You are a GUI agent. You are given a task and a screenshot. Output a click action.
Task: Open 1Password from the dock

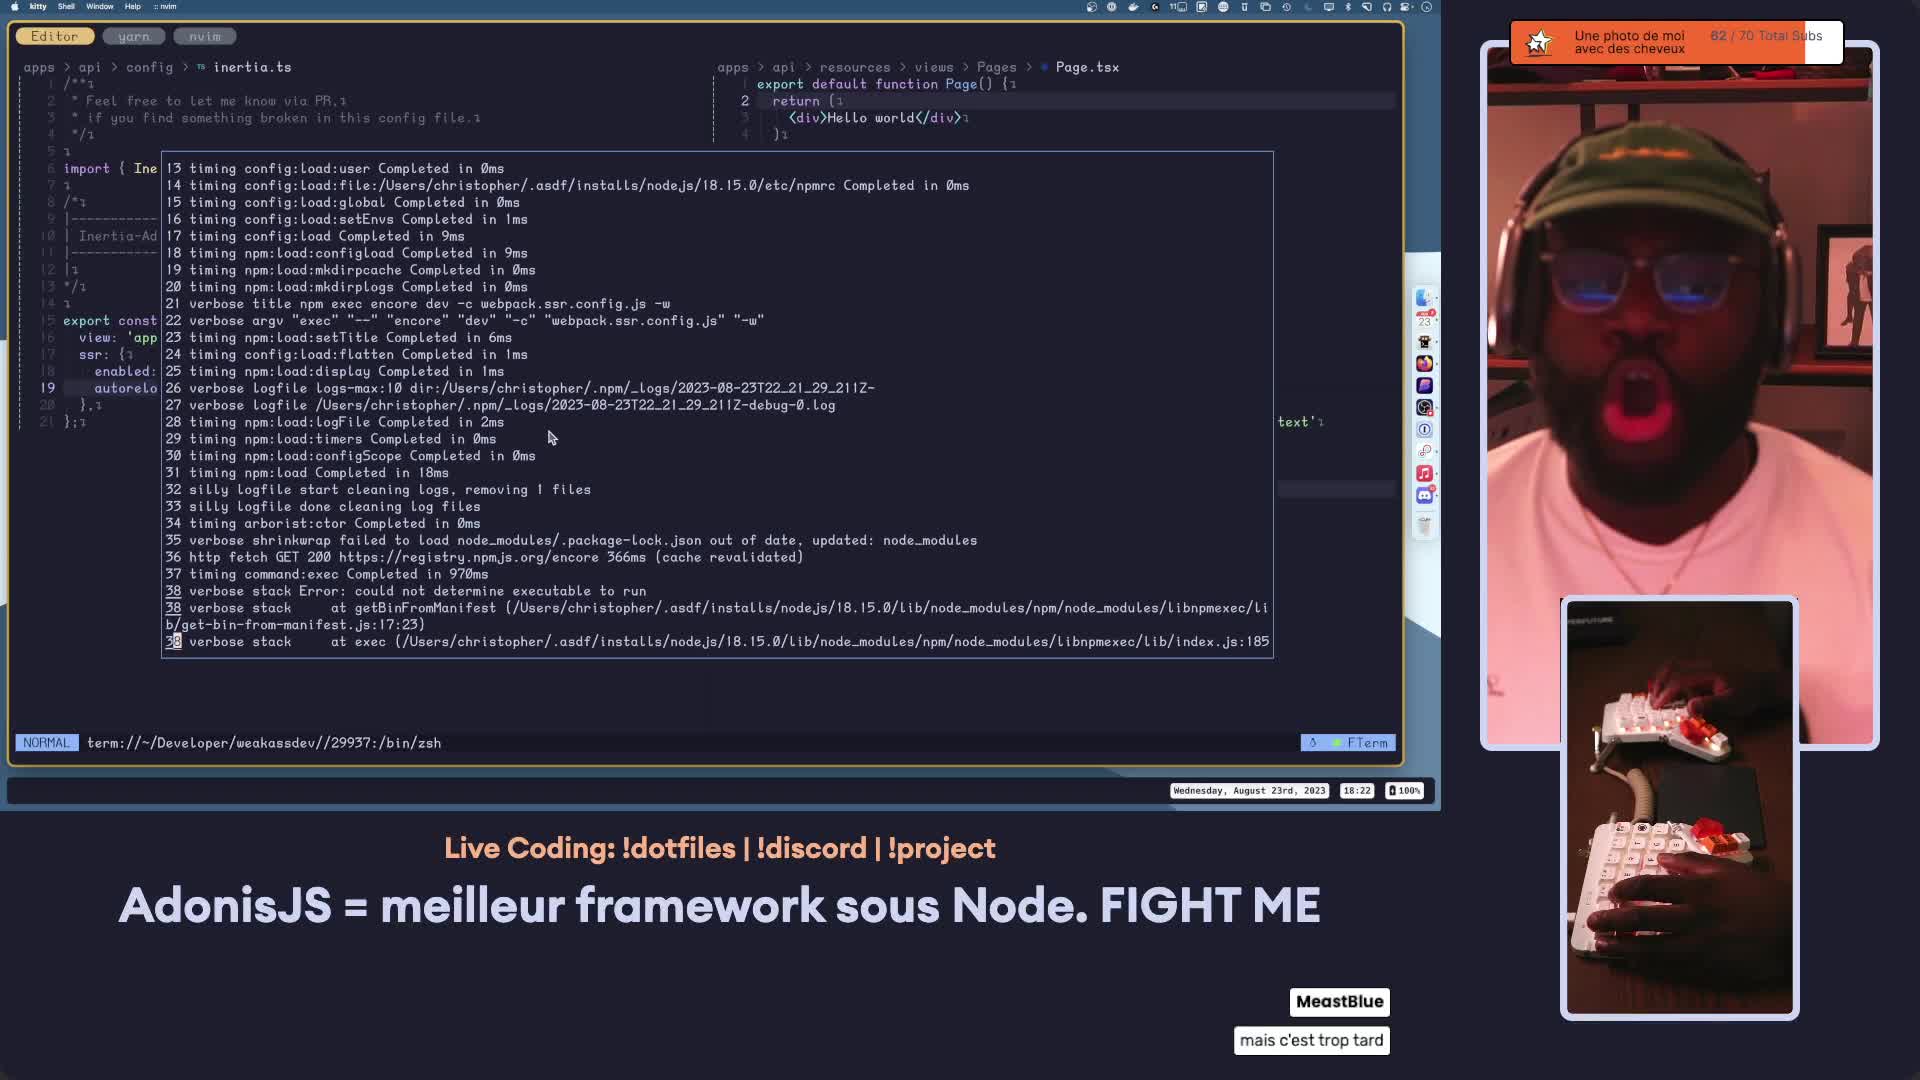click(1424, 429)
